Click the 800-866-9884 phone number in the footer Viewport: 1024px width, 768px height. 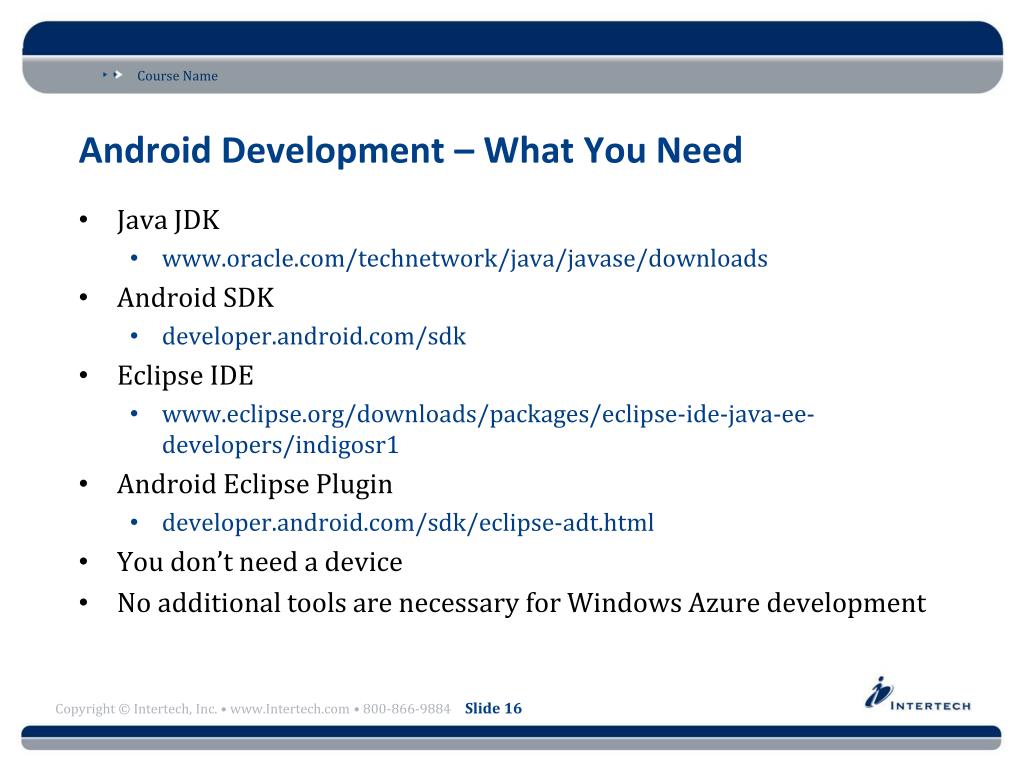(x=406, y=709)
